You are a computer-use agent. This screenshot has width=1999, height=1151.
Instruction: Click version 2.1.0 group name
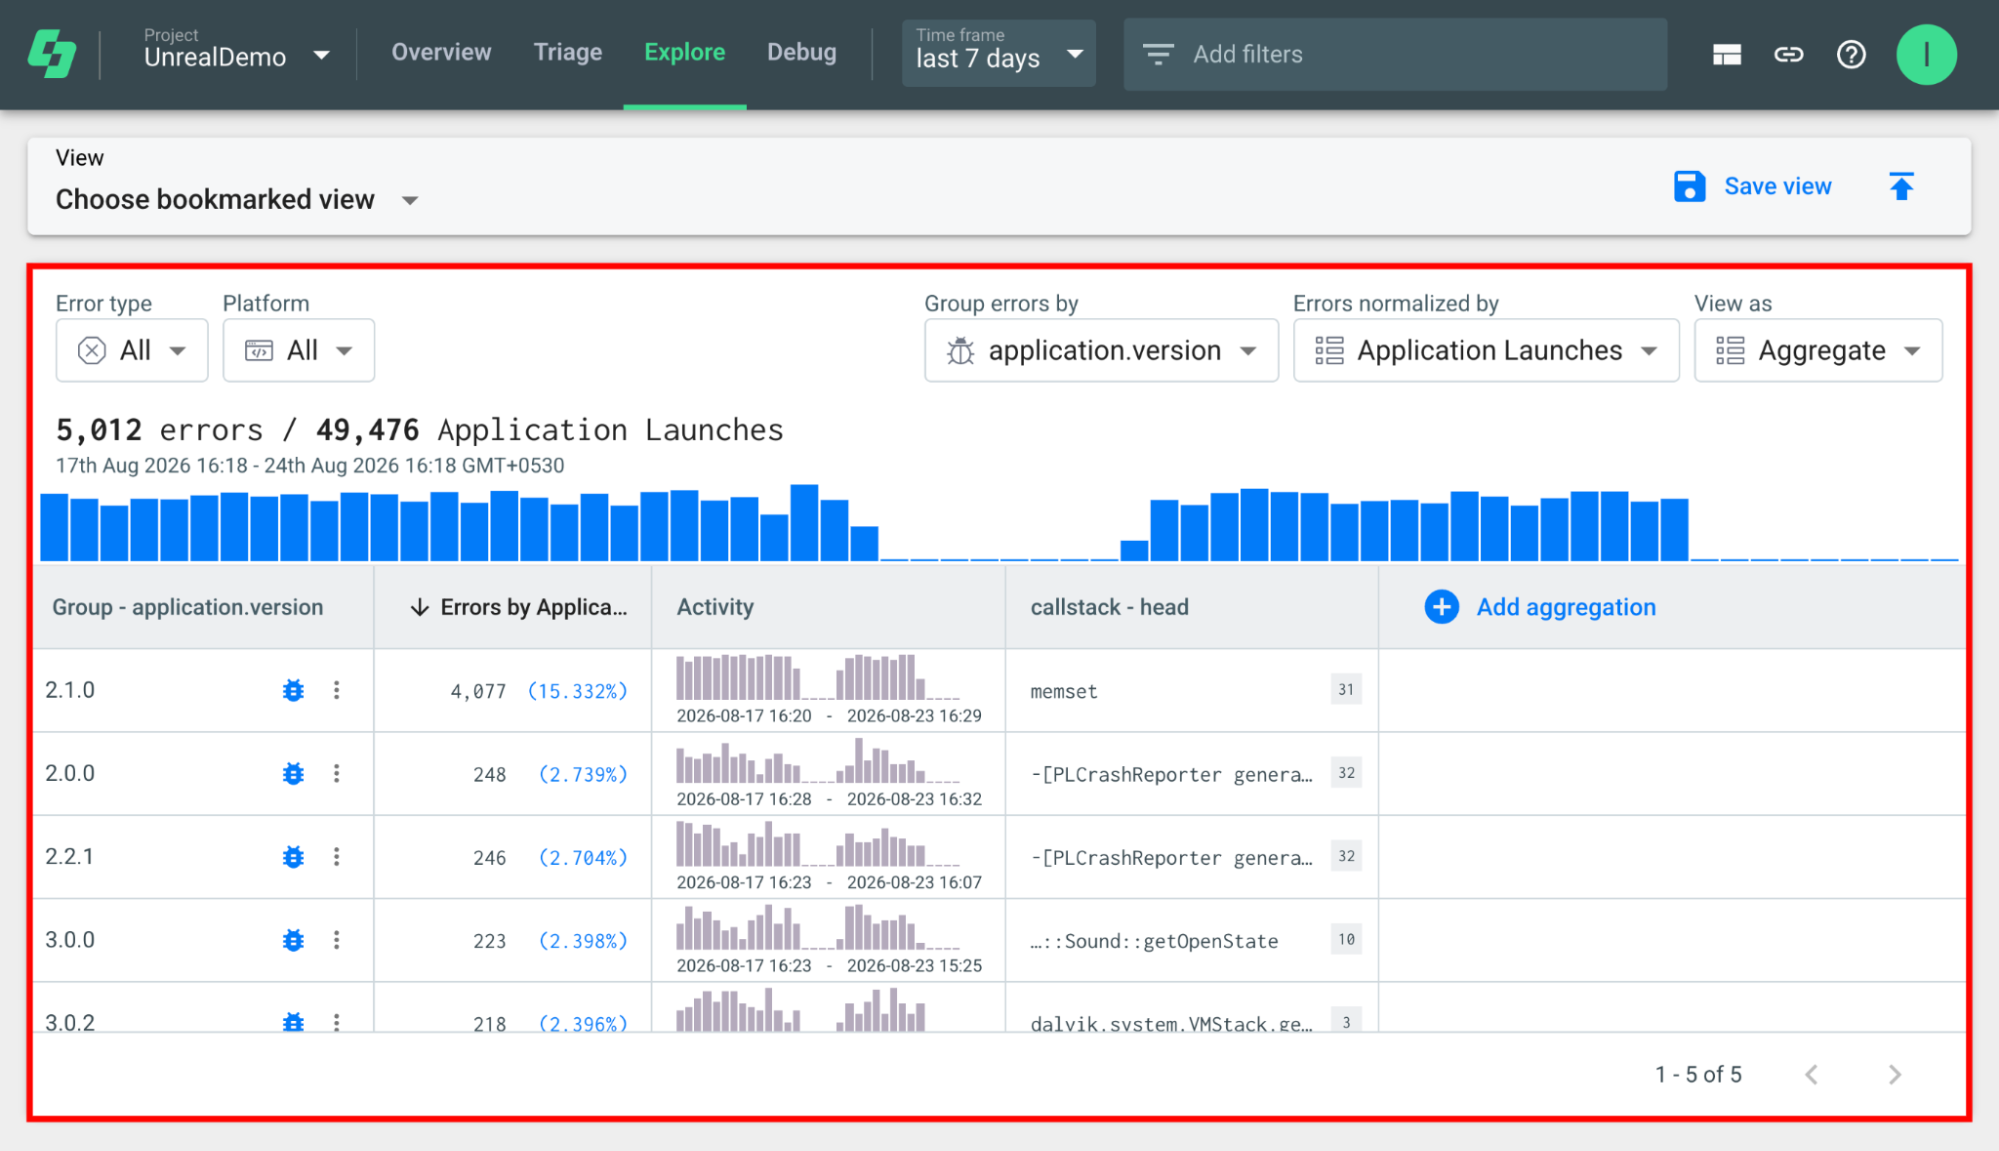tap(70, 690)
